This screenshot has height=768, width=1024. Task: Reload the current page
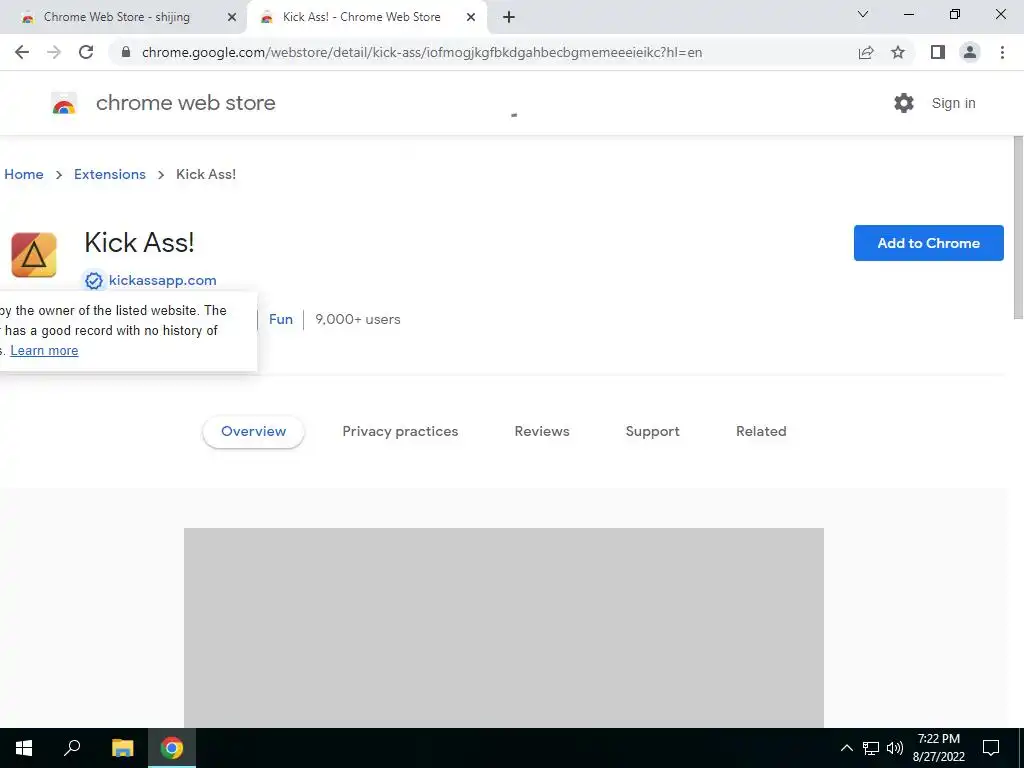pyautogui.click(x=86, y=52)
